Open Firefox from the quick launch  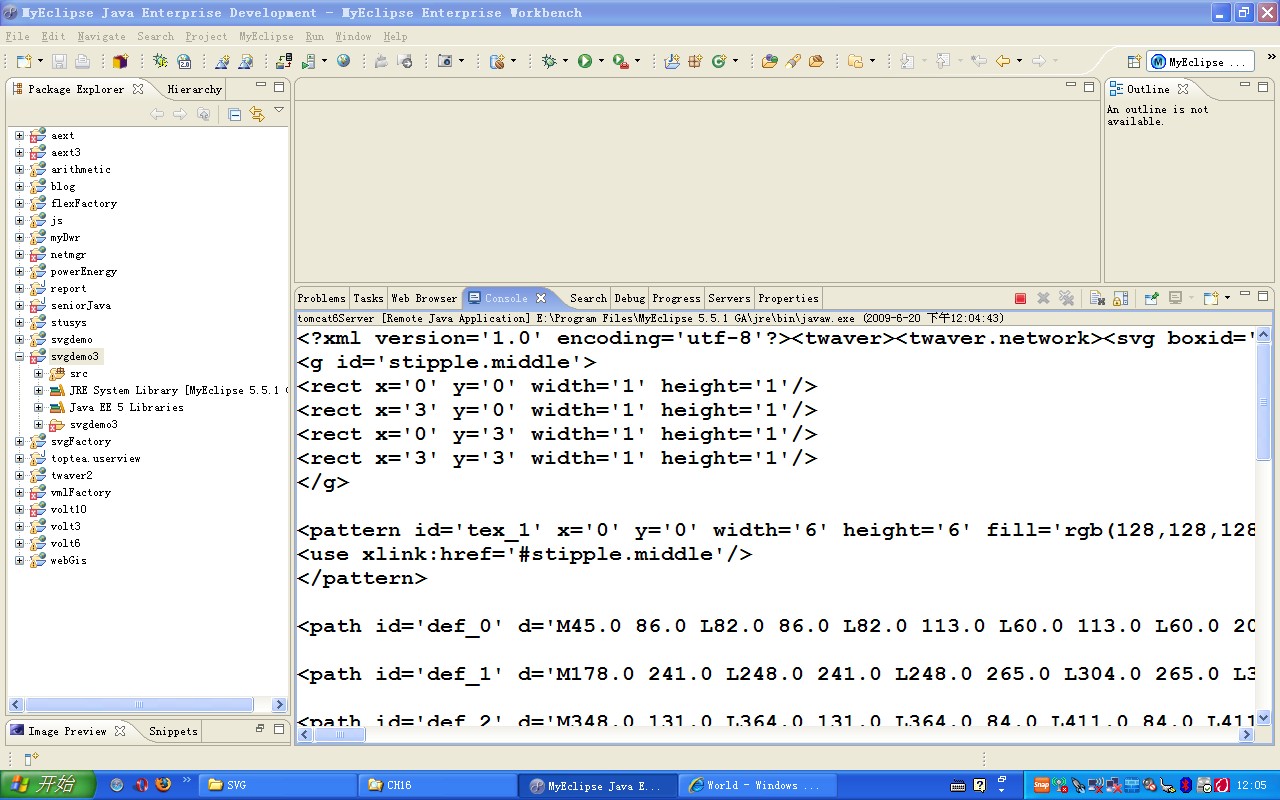pyautogui.click(x=162, y=785)
